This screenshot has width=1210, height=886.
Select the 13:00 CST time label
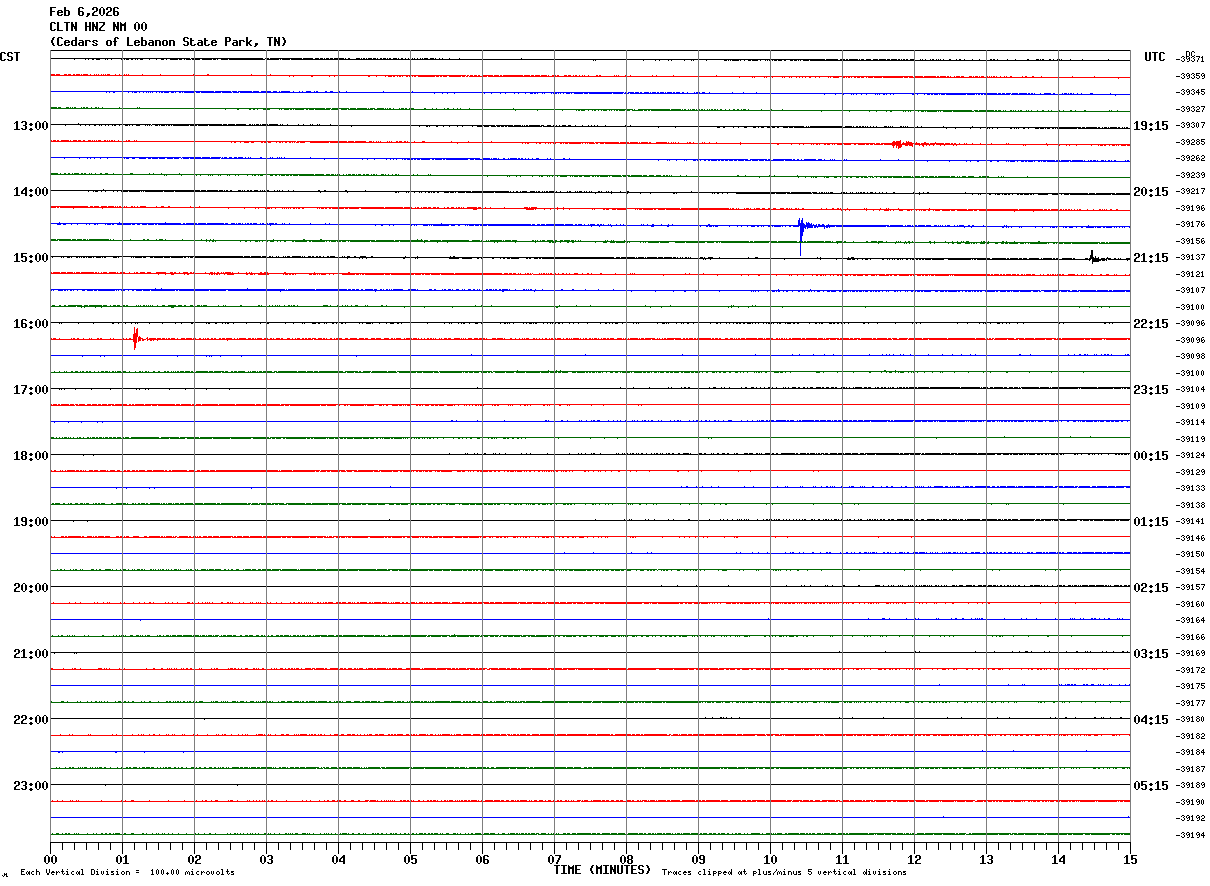tap(30, 126)
